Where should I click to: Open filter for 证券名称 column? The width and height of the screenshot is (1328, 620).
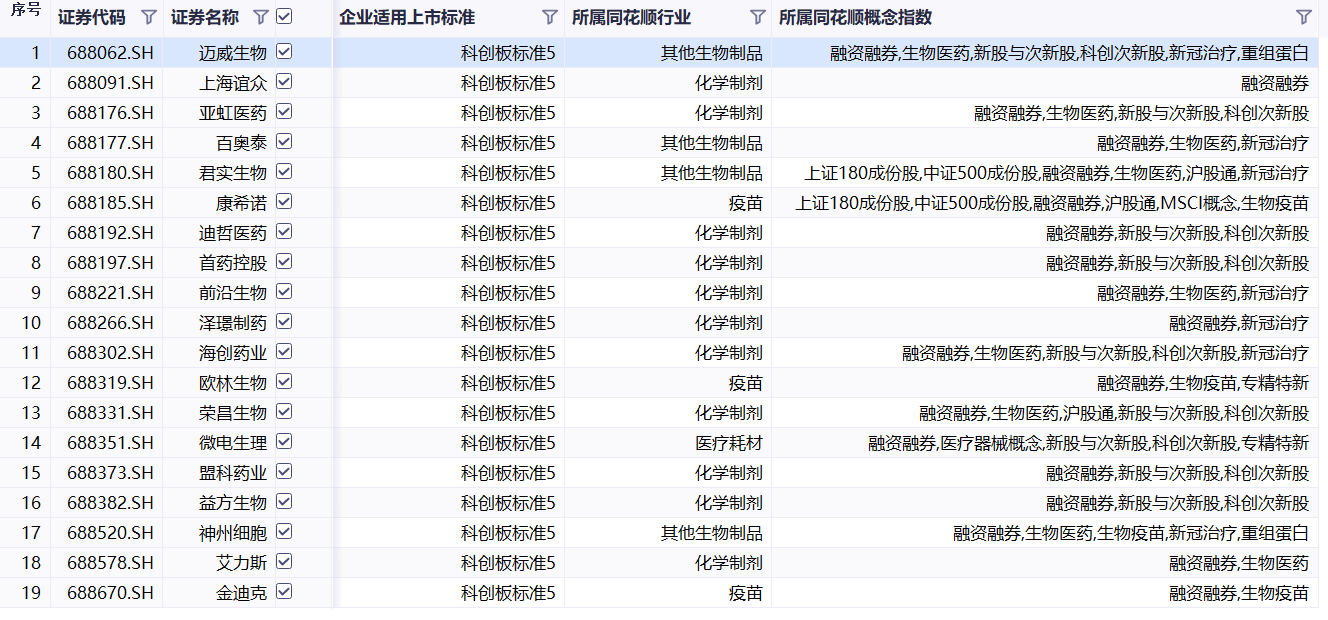coord(261,17)
